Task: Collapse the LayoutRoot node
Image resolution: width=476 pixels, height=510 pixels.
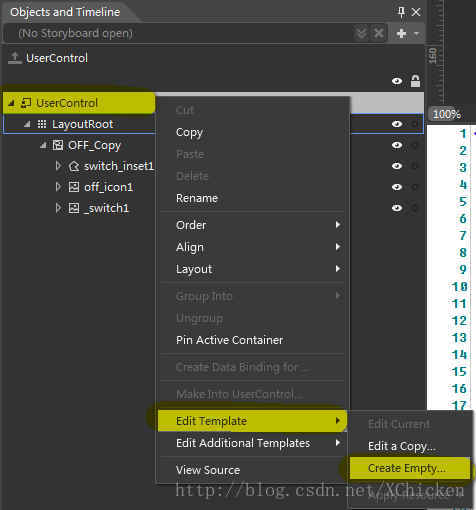Action: 27,124
